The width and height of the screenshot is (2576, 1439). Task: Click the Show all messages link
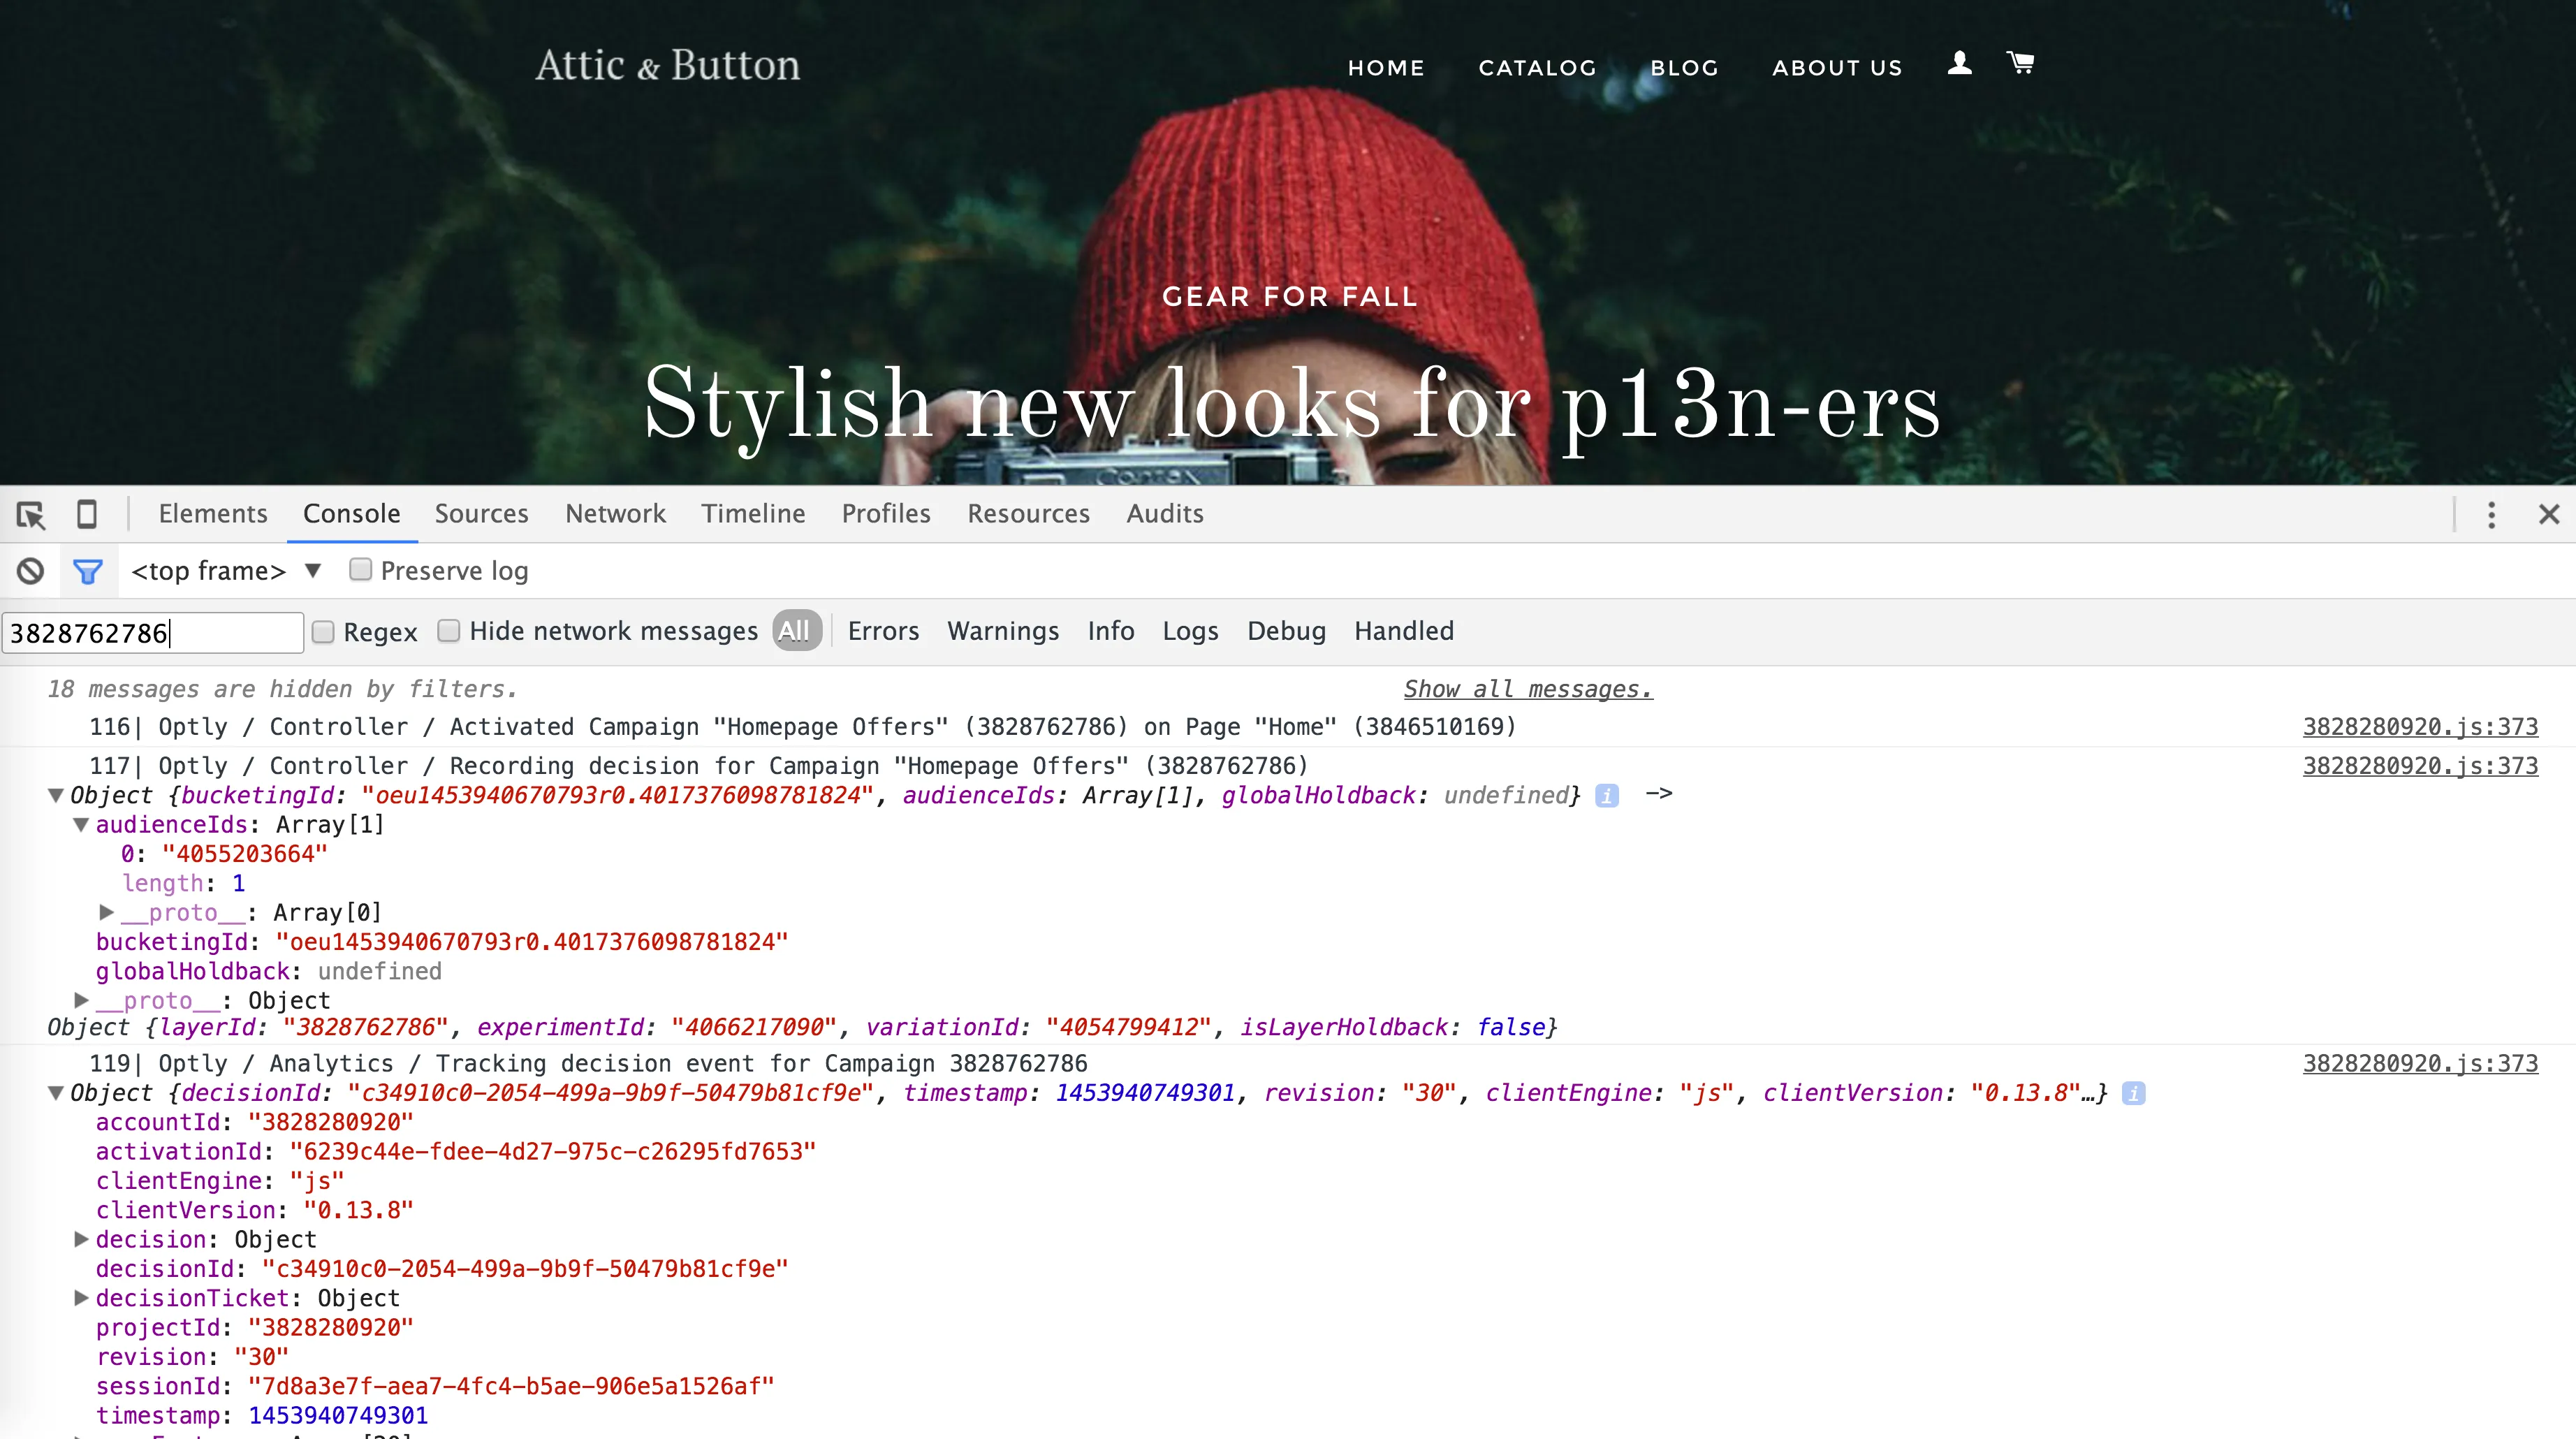1528,689
